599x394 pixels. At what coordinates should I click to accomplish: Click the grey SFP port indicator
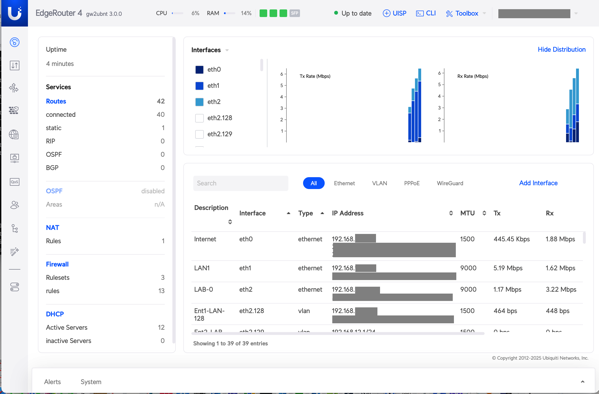[x=295, y=13]
